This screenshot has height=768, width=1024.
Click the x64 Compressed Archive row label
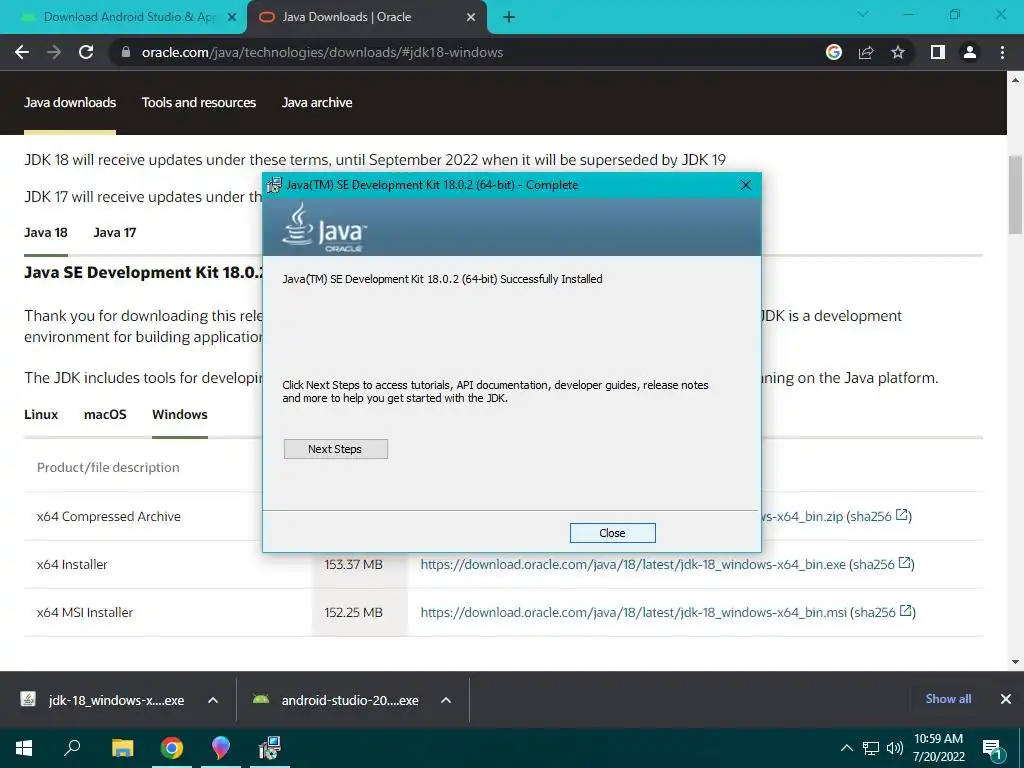coord(109,517)
